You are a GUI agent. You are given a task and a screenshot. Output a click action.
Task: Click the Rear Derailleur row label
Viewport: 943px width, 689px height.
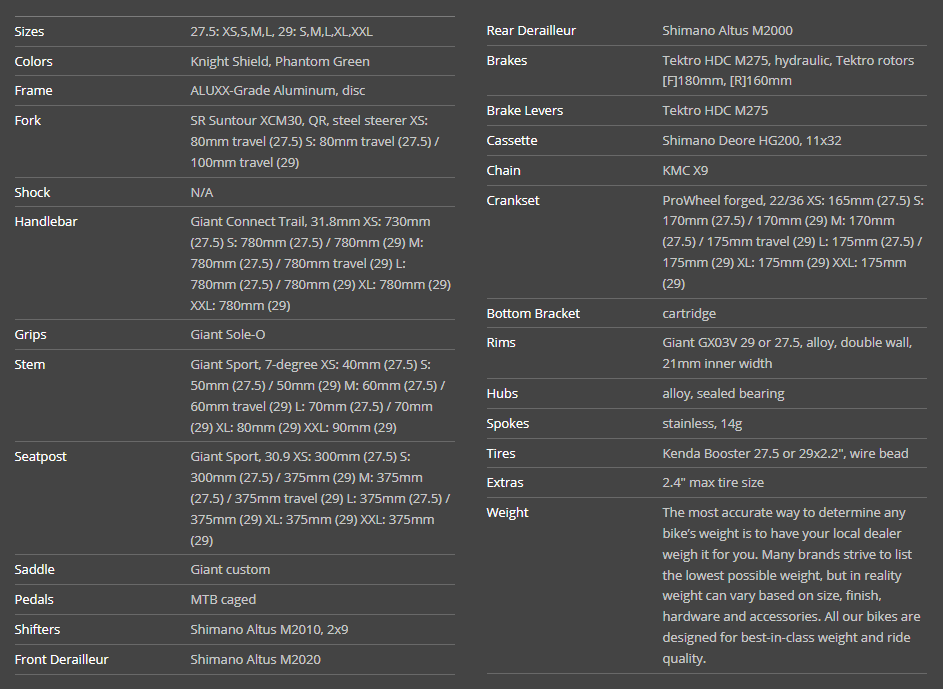(531, 31)
